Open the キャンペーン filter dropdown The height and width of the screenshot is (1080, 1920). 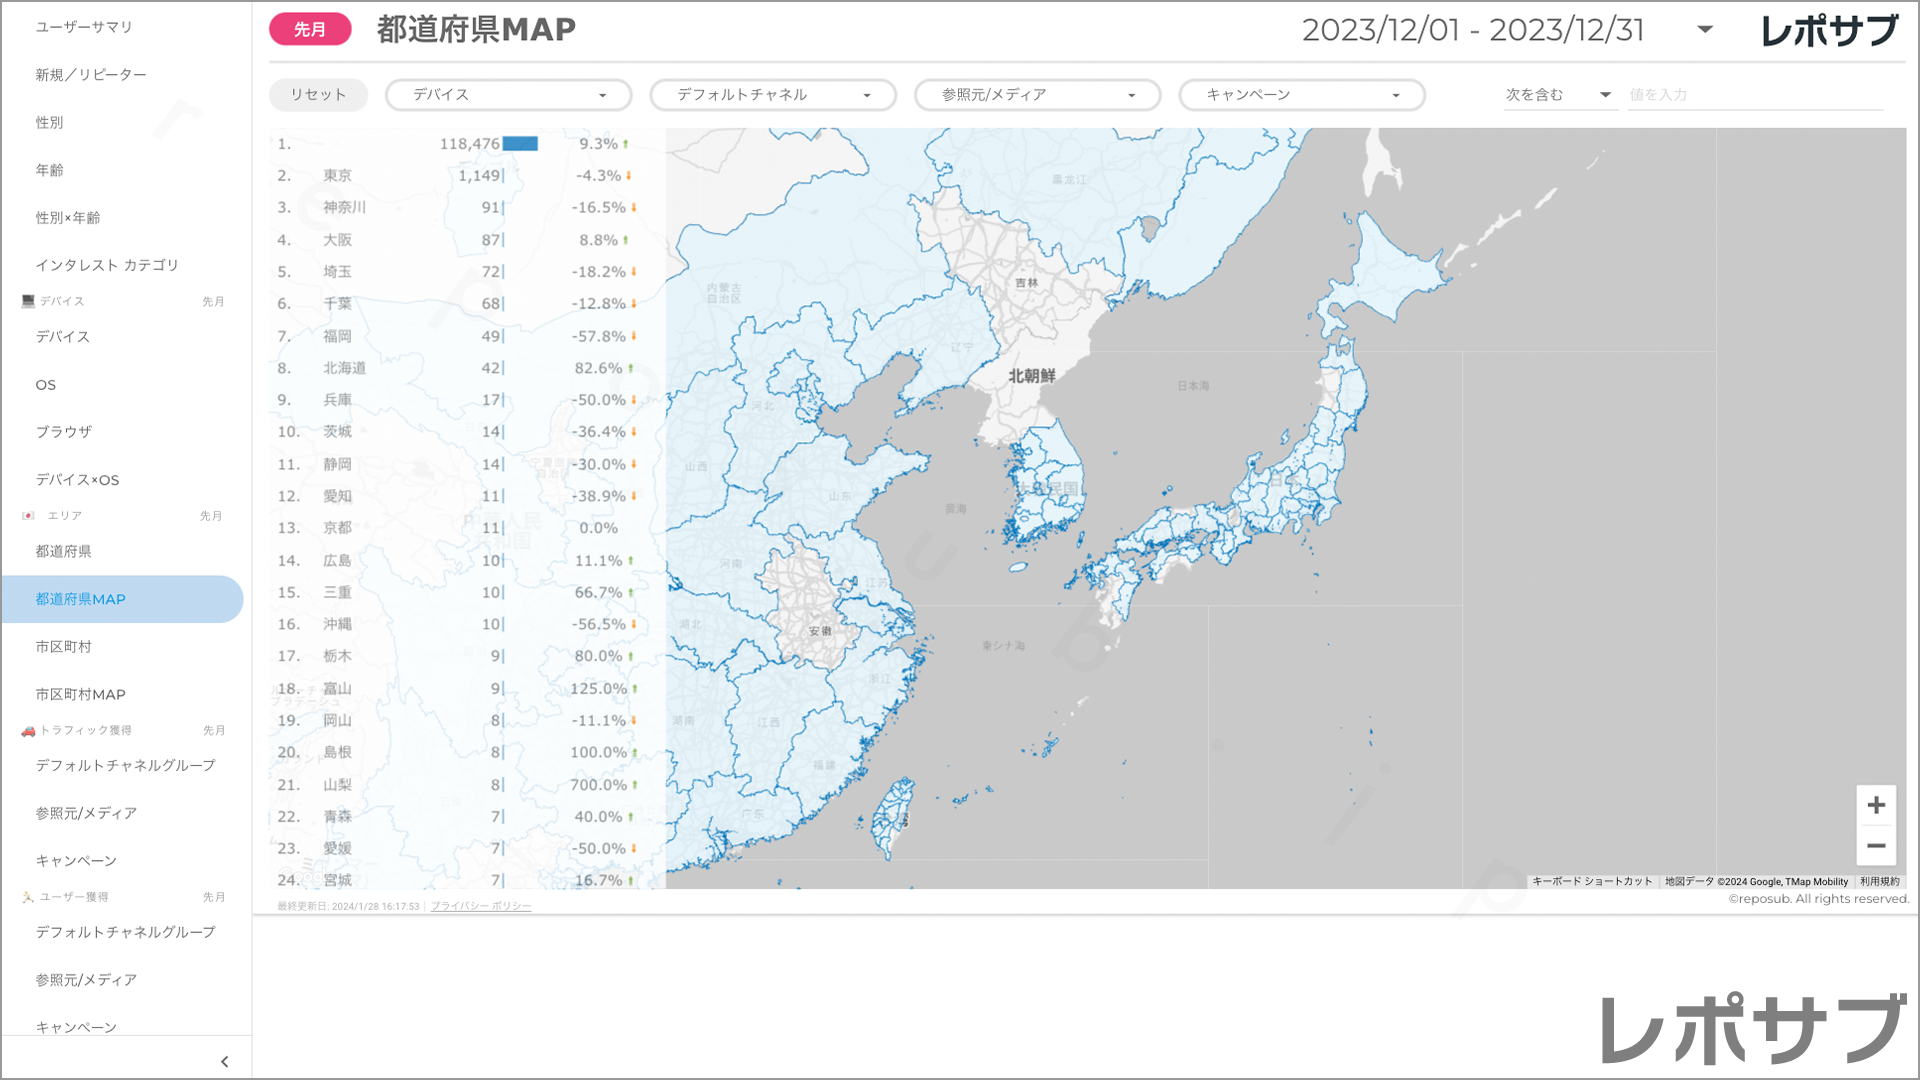pos(1301,95)
